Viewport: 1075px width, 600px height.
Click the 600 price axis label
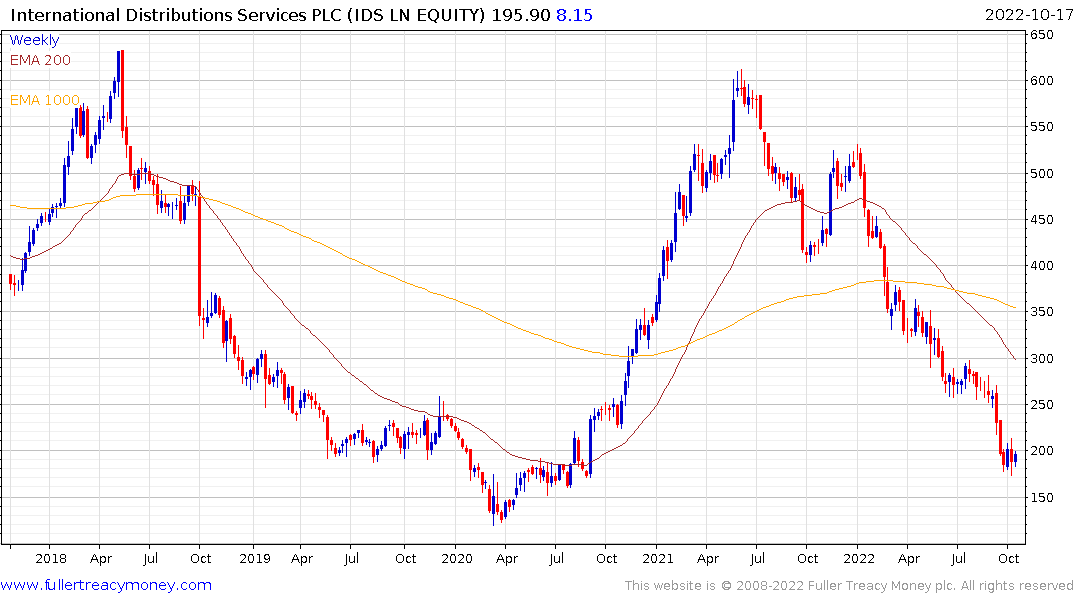1041,80
